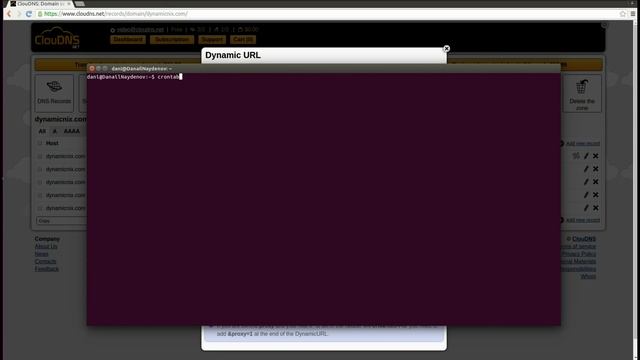The width and height of the screenshot is (640, 360).
Task: Open the Feedback footer link
Action: click(47, 269)
